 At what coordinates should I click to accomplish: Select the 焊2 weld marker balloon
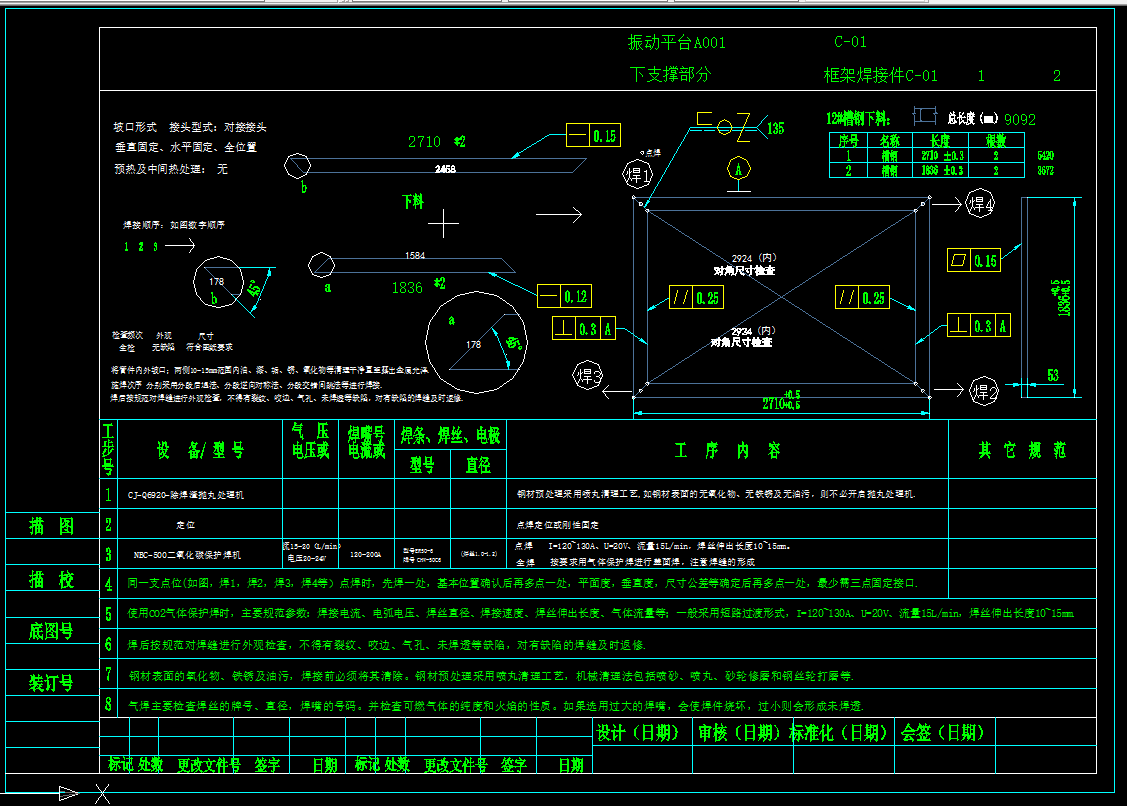coord(985,391)
